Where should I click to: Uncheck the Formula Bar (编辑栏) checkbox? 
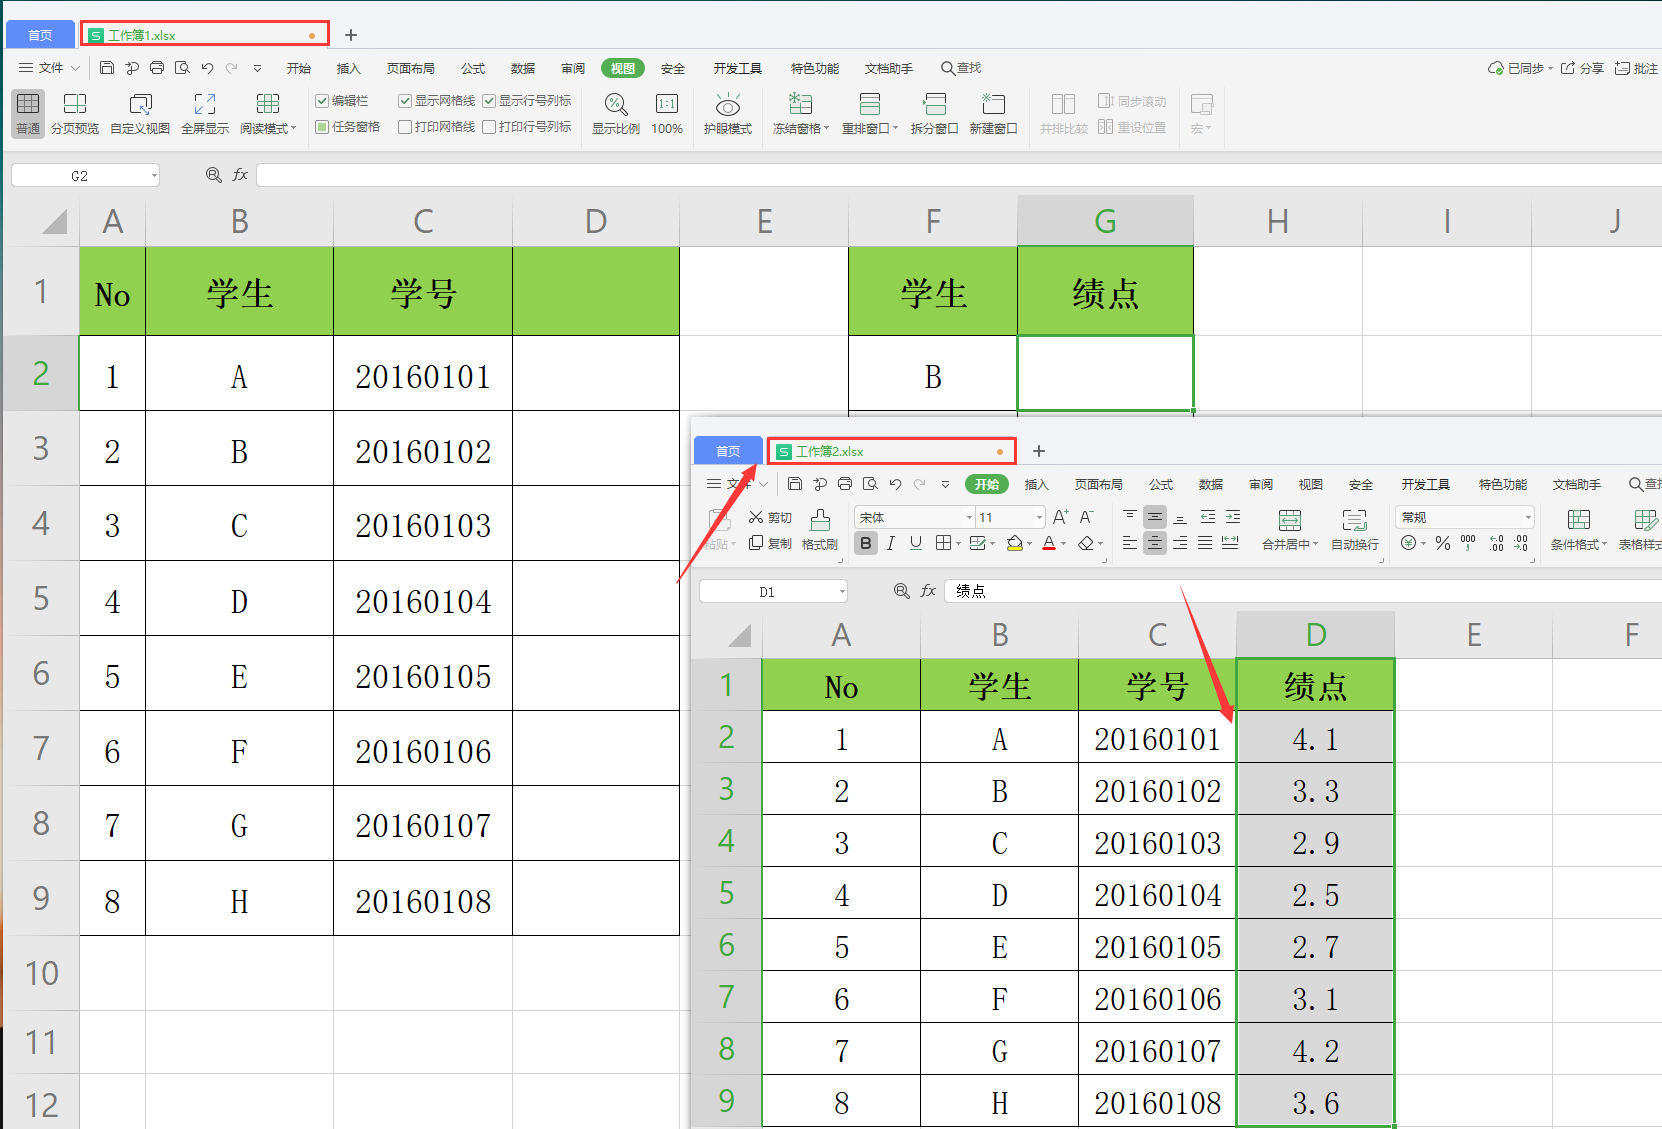pyautogui.click(x=322, y=101)
